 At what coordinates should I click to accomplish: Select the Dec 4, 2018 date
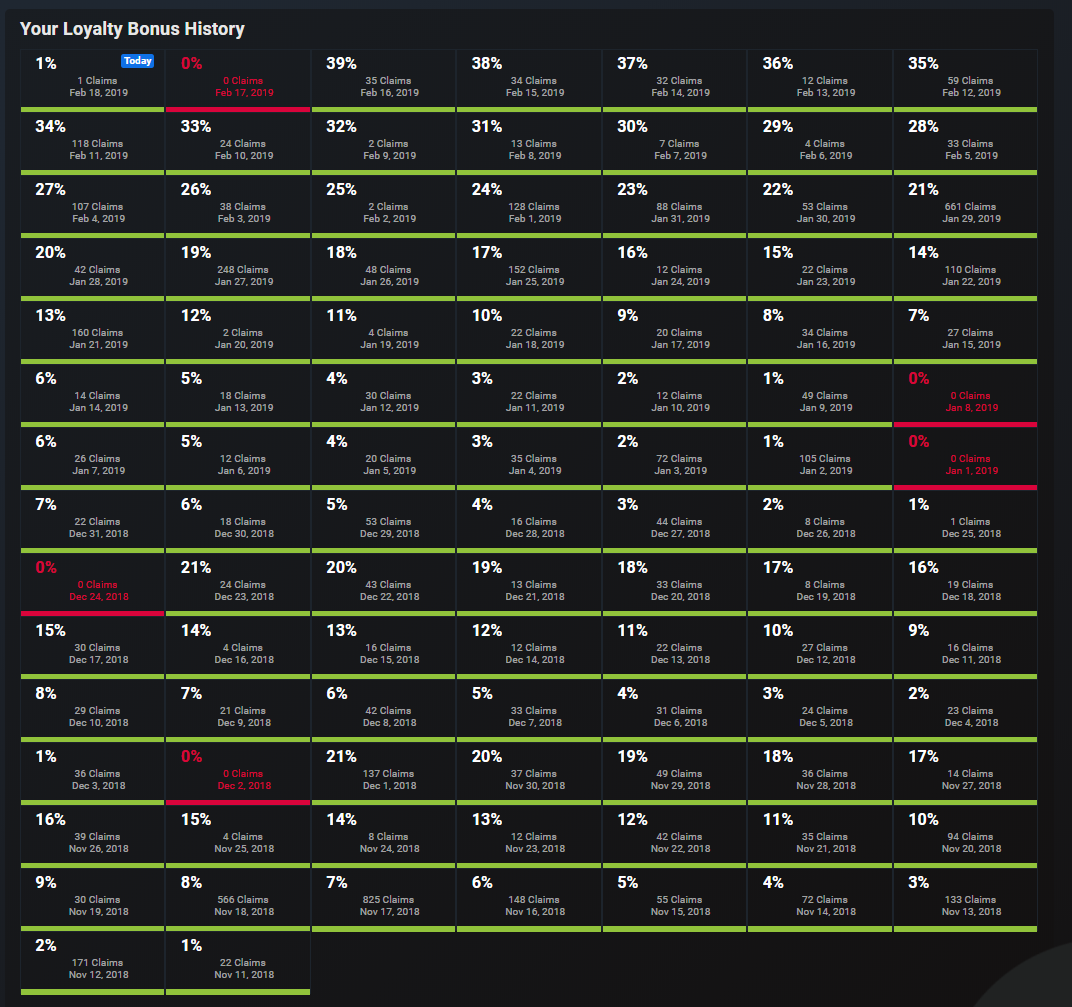point(972,723)
